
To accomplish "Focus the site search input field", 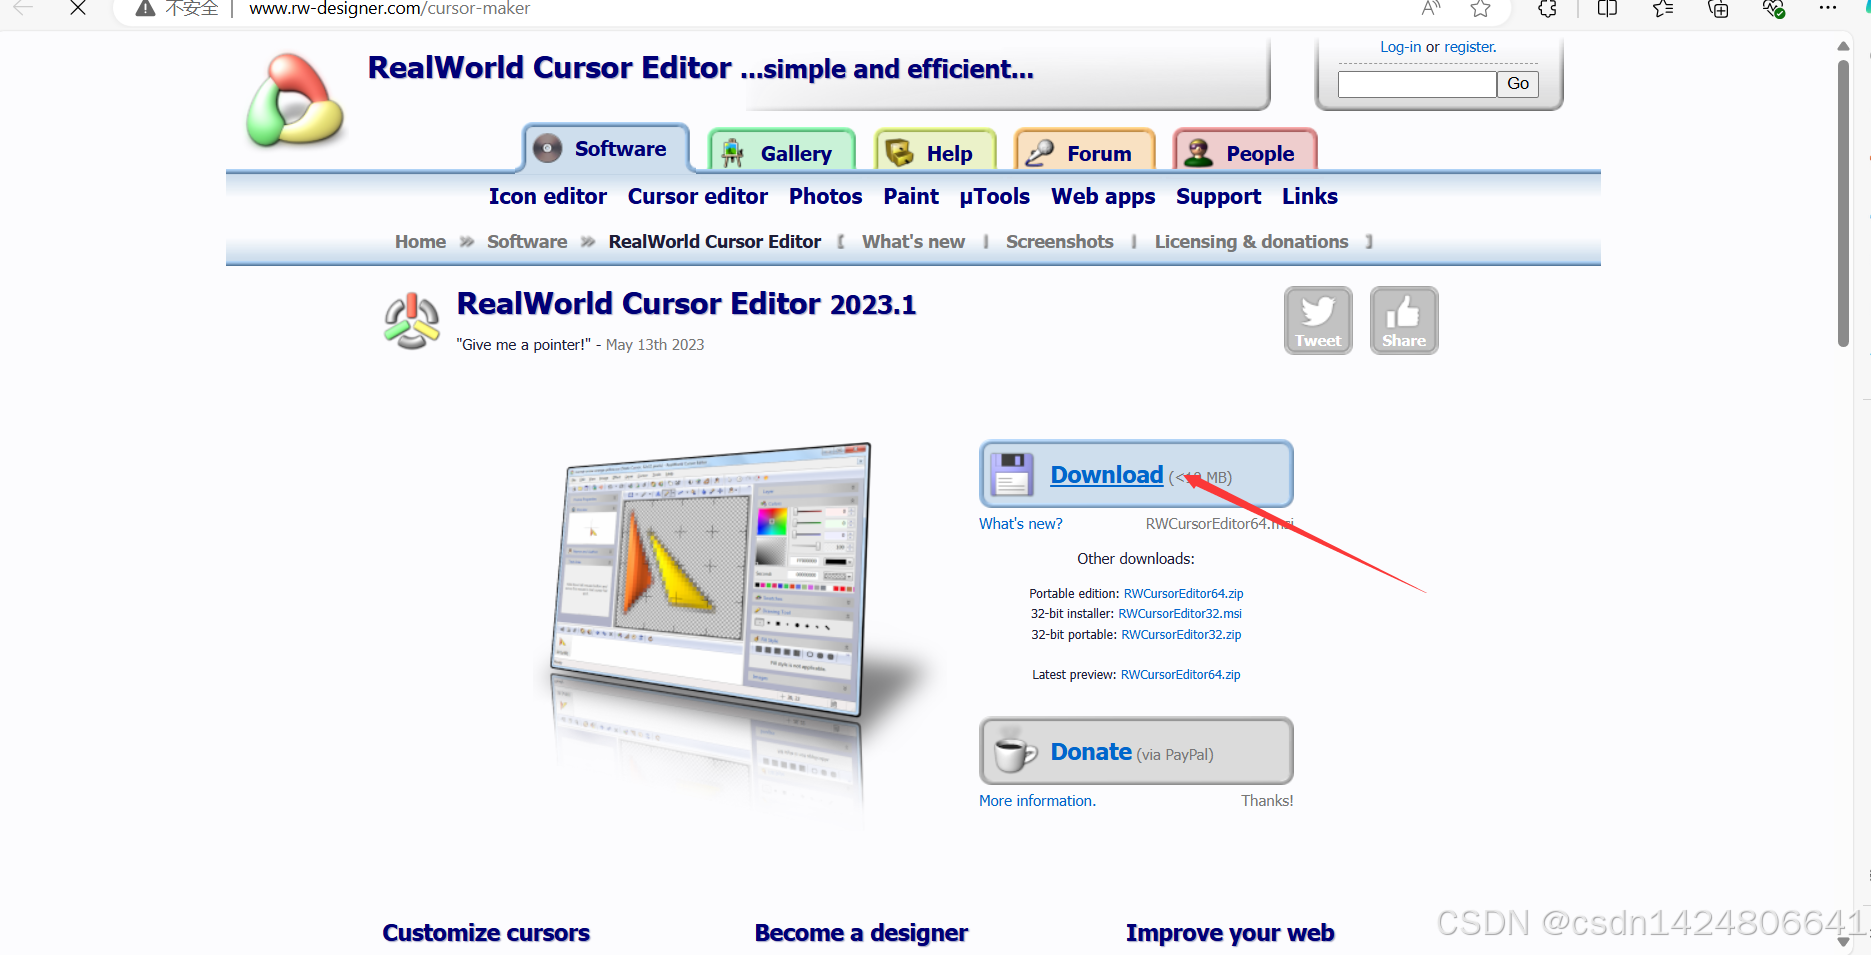I will click(1417, 84).
